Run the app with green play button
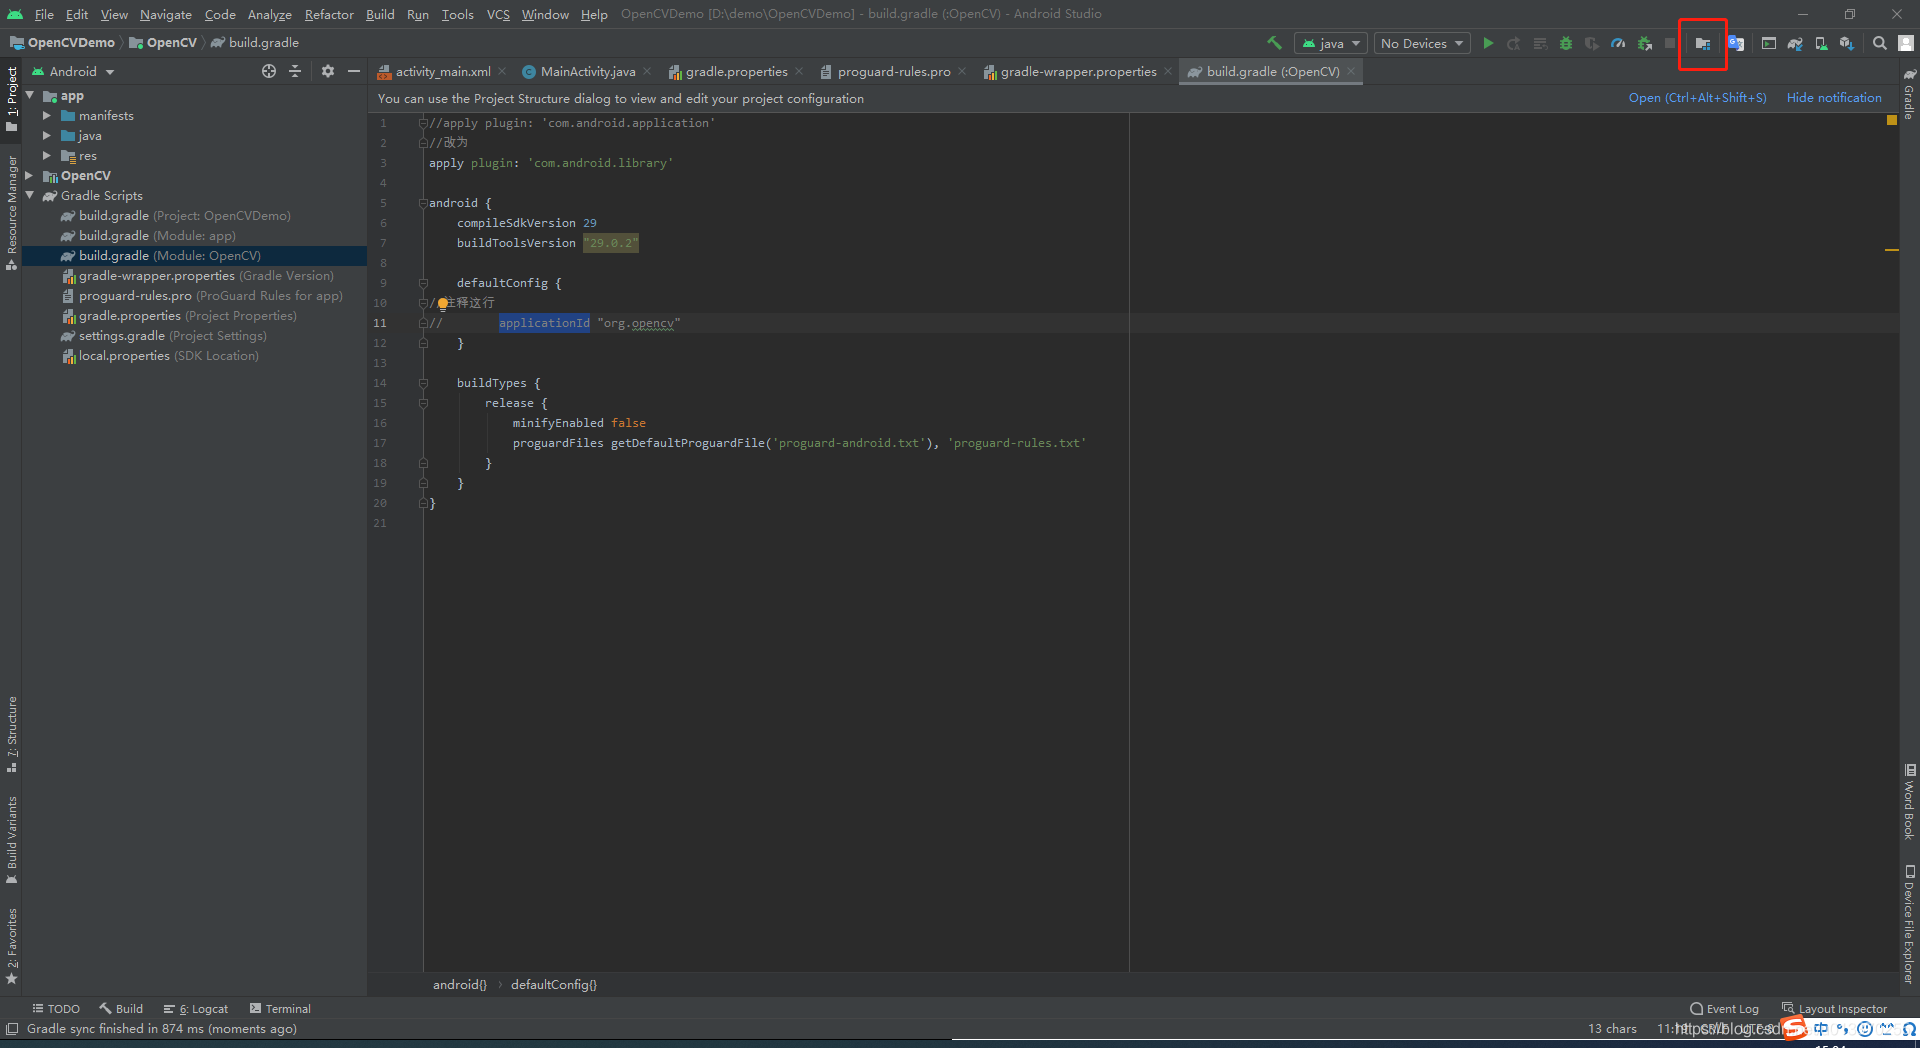This screenshot has width=1920, height=1048. click(1488, 43)
